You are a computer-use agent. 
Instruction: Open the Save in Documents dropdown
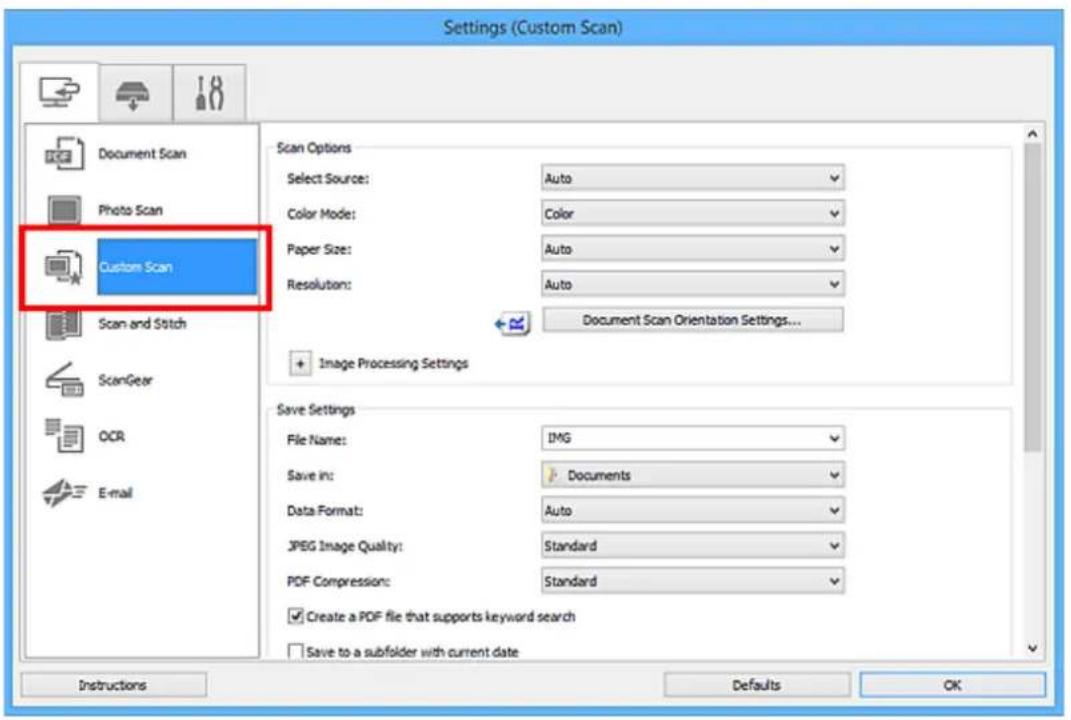click(693, 475)
